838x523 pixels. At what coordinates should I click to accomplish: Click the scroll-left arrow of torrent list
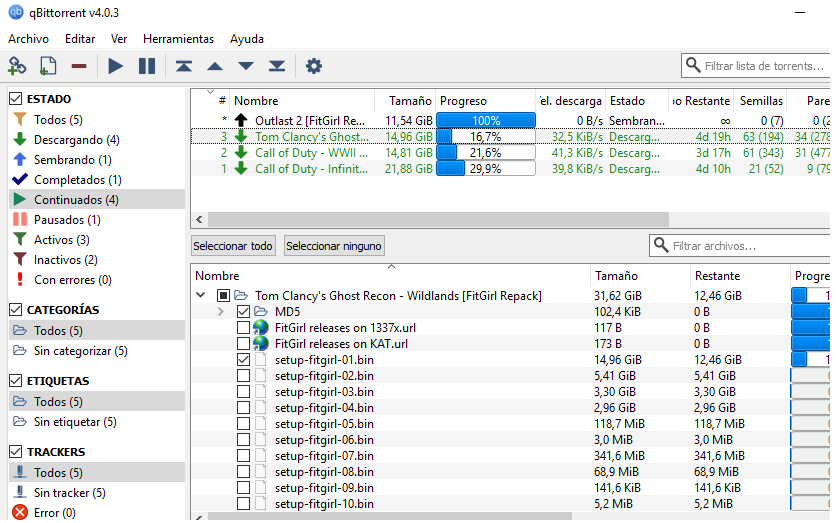199,220
